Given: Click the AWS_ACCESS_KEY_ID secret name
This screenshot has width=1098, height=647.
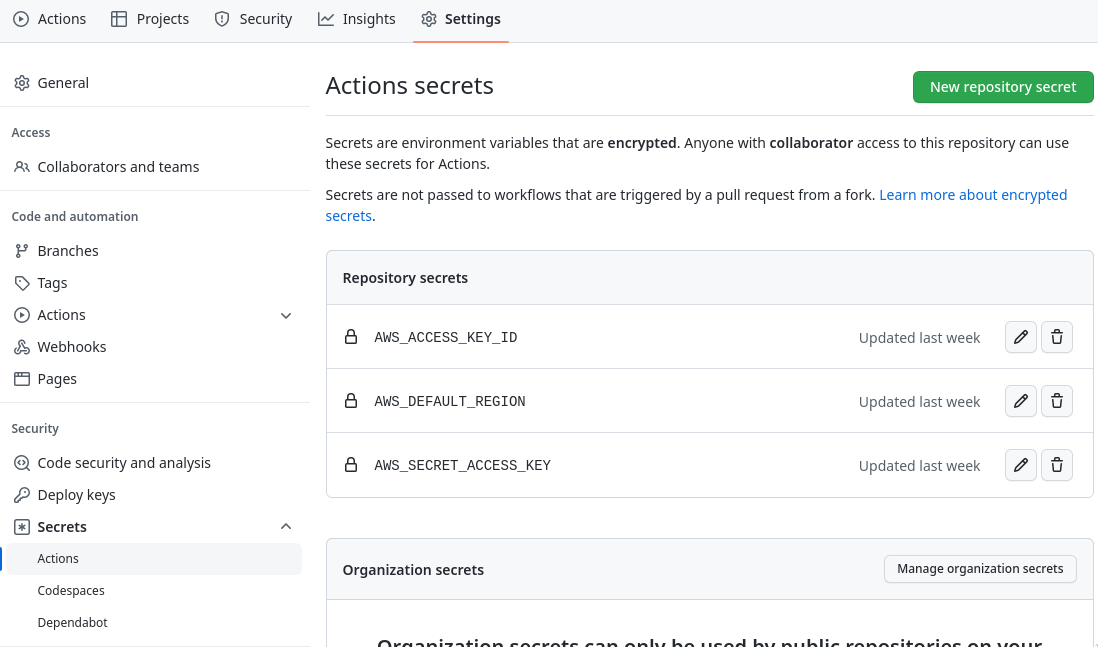Looking at the screenshot, I should (x=445, y=338).
